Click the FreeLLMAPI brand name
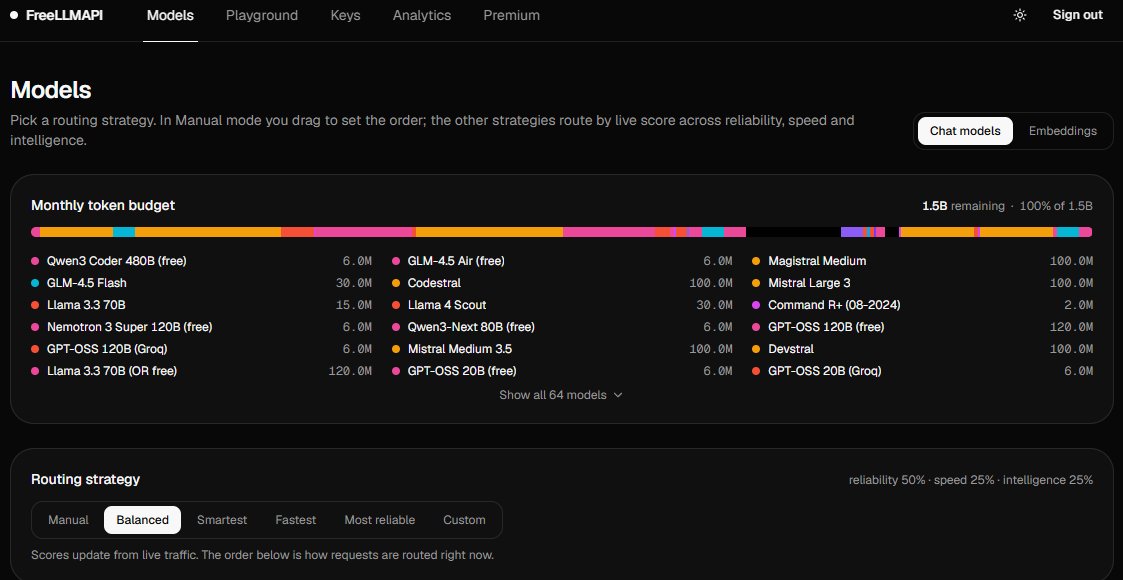The height and width of the screenshot is (580, 1123). point(64,15)
